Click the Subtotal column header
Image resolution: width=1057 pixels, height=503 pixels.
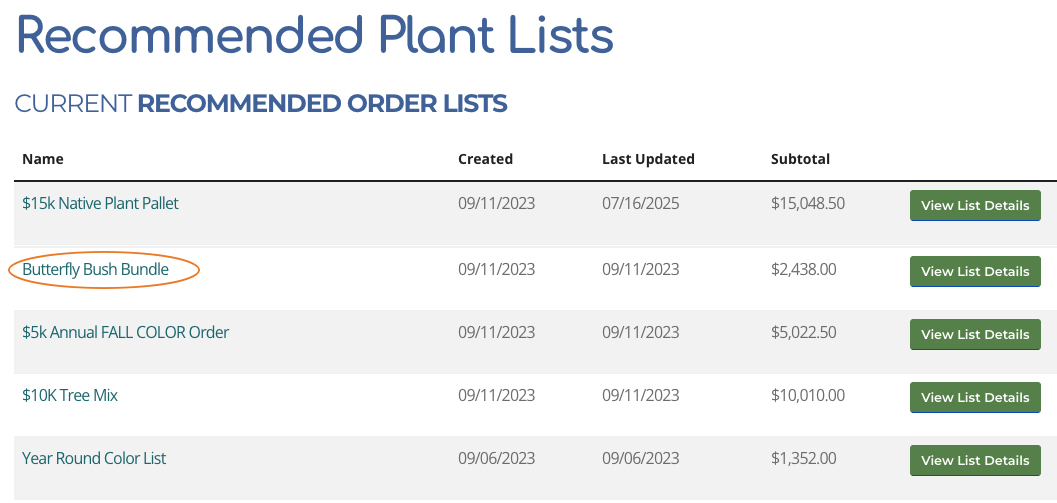800,159
